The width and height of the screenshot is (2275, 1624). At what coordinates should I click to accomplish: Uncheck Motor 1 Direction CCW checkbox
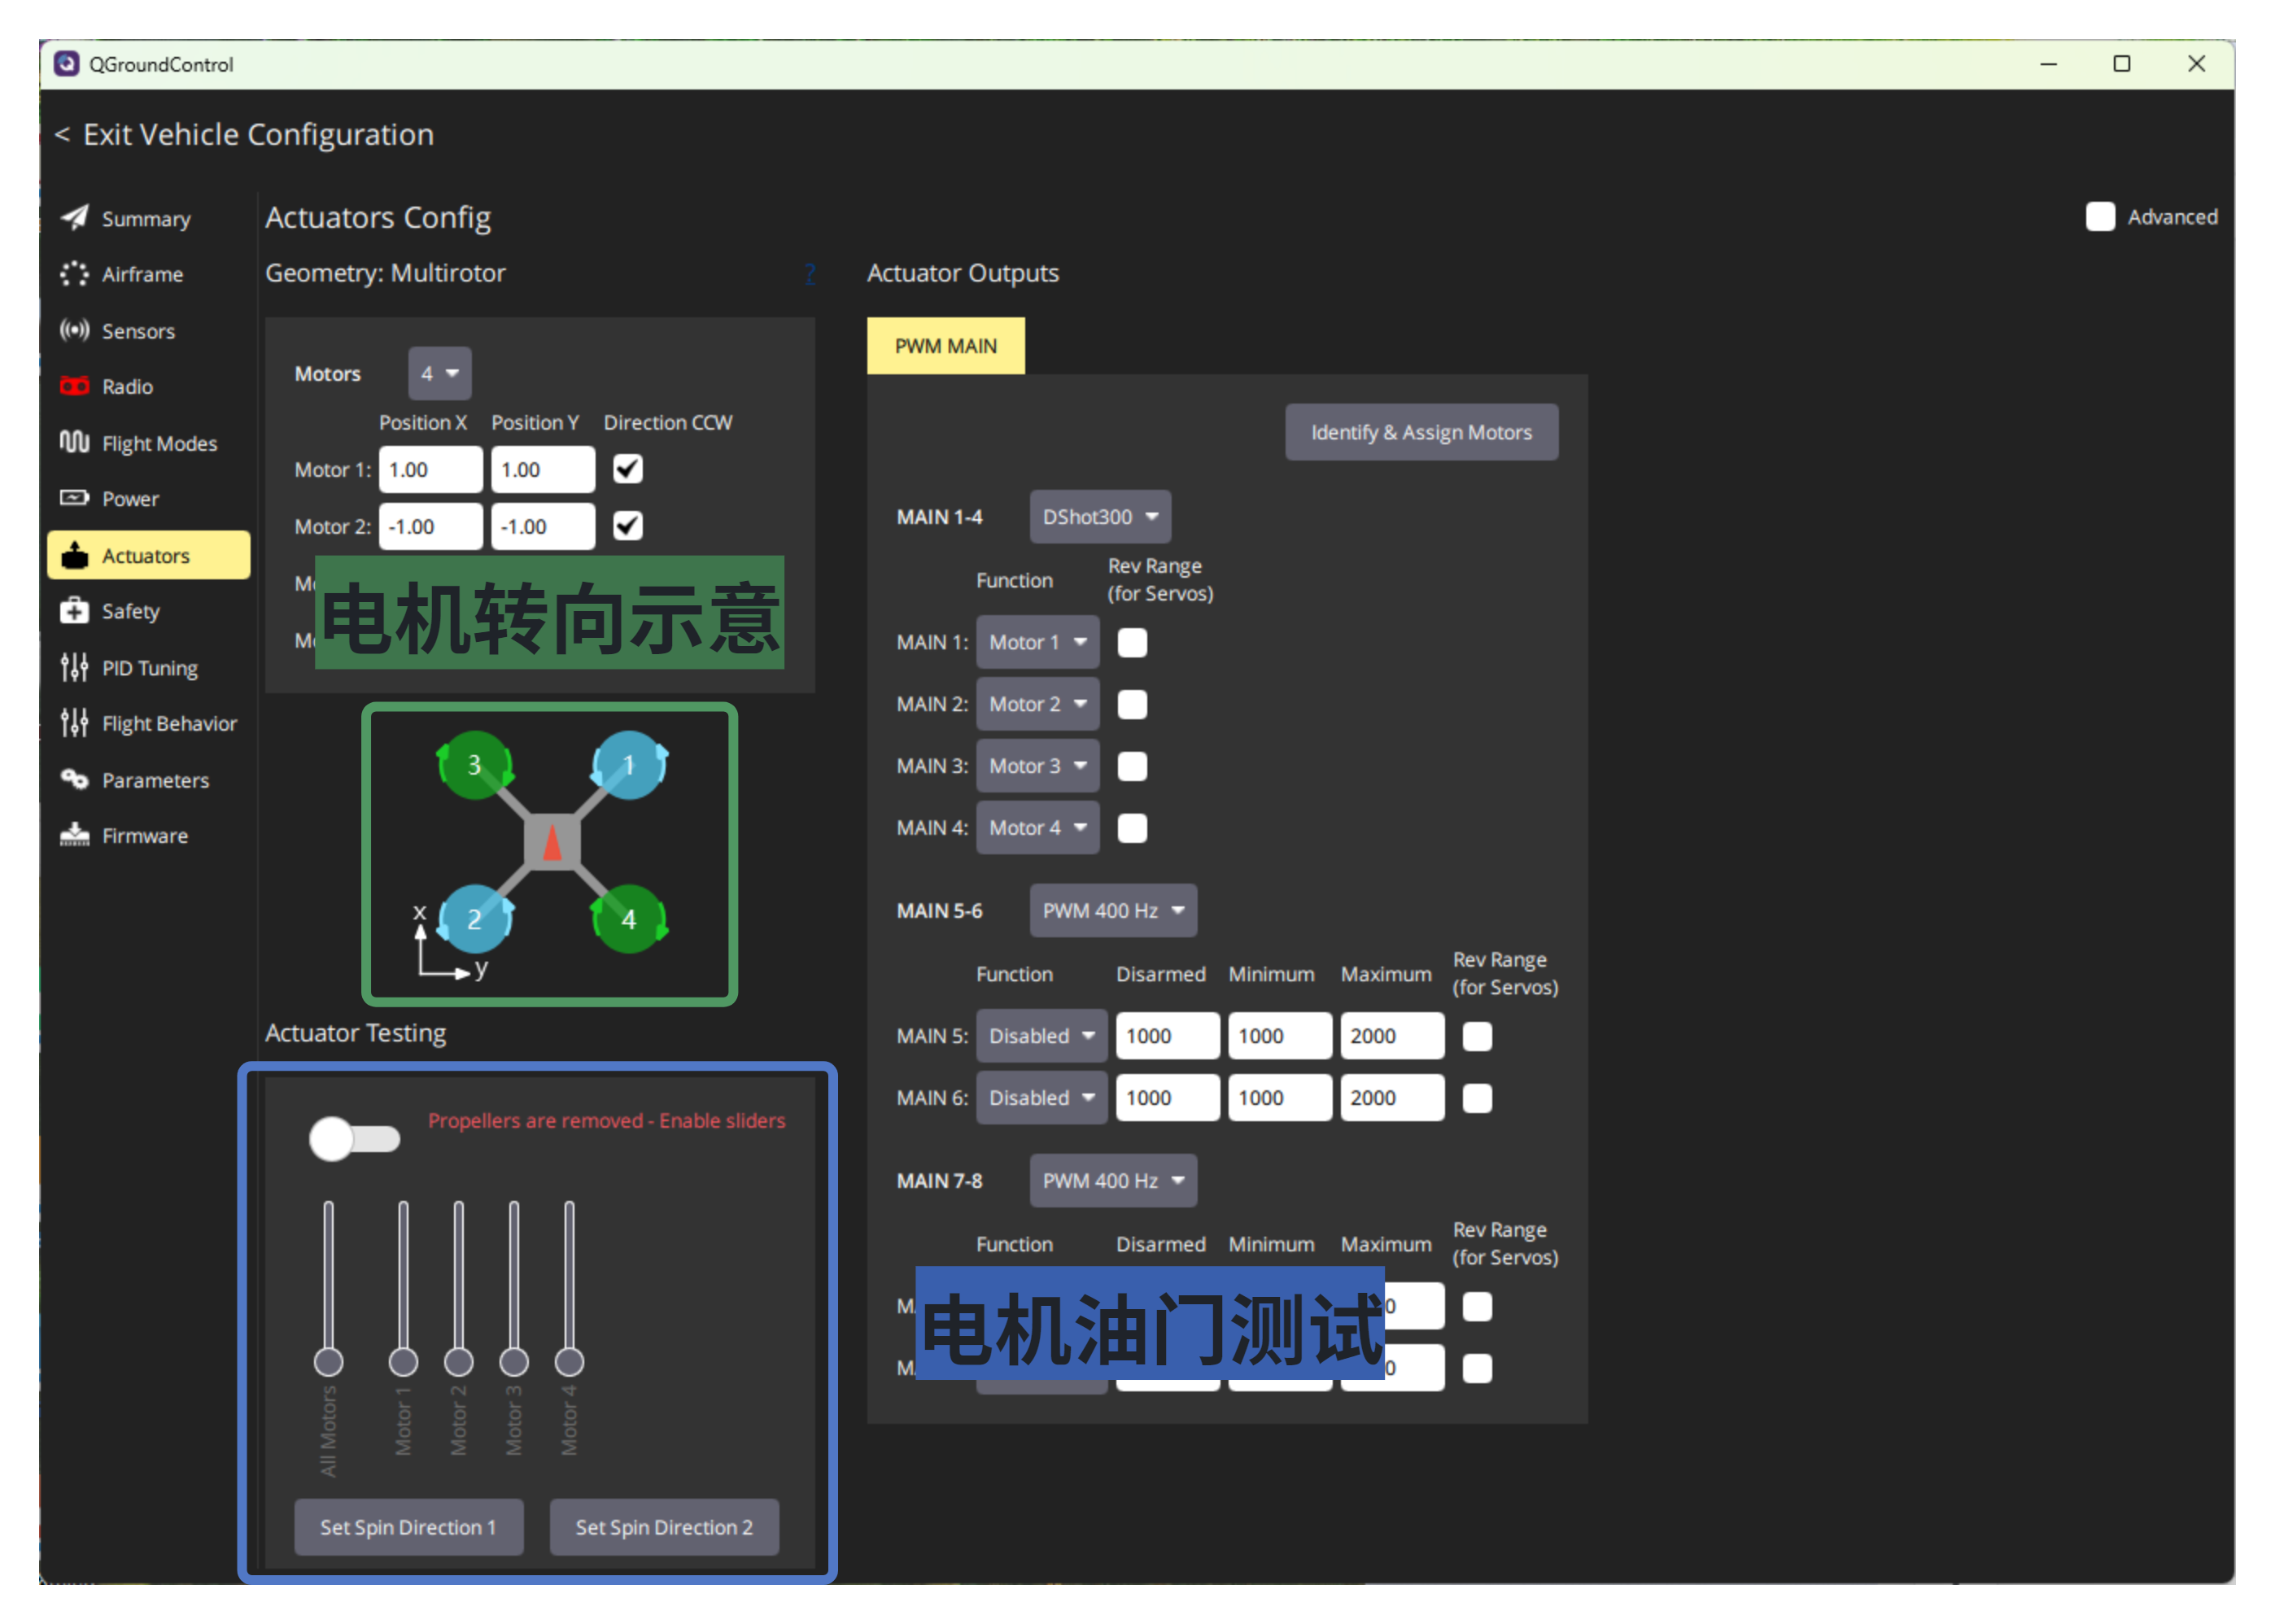628,469
